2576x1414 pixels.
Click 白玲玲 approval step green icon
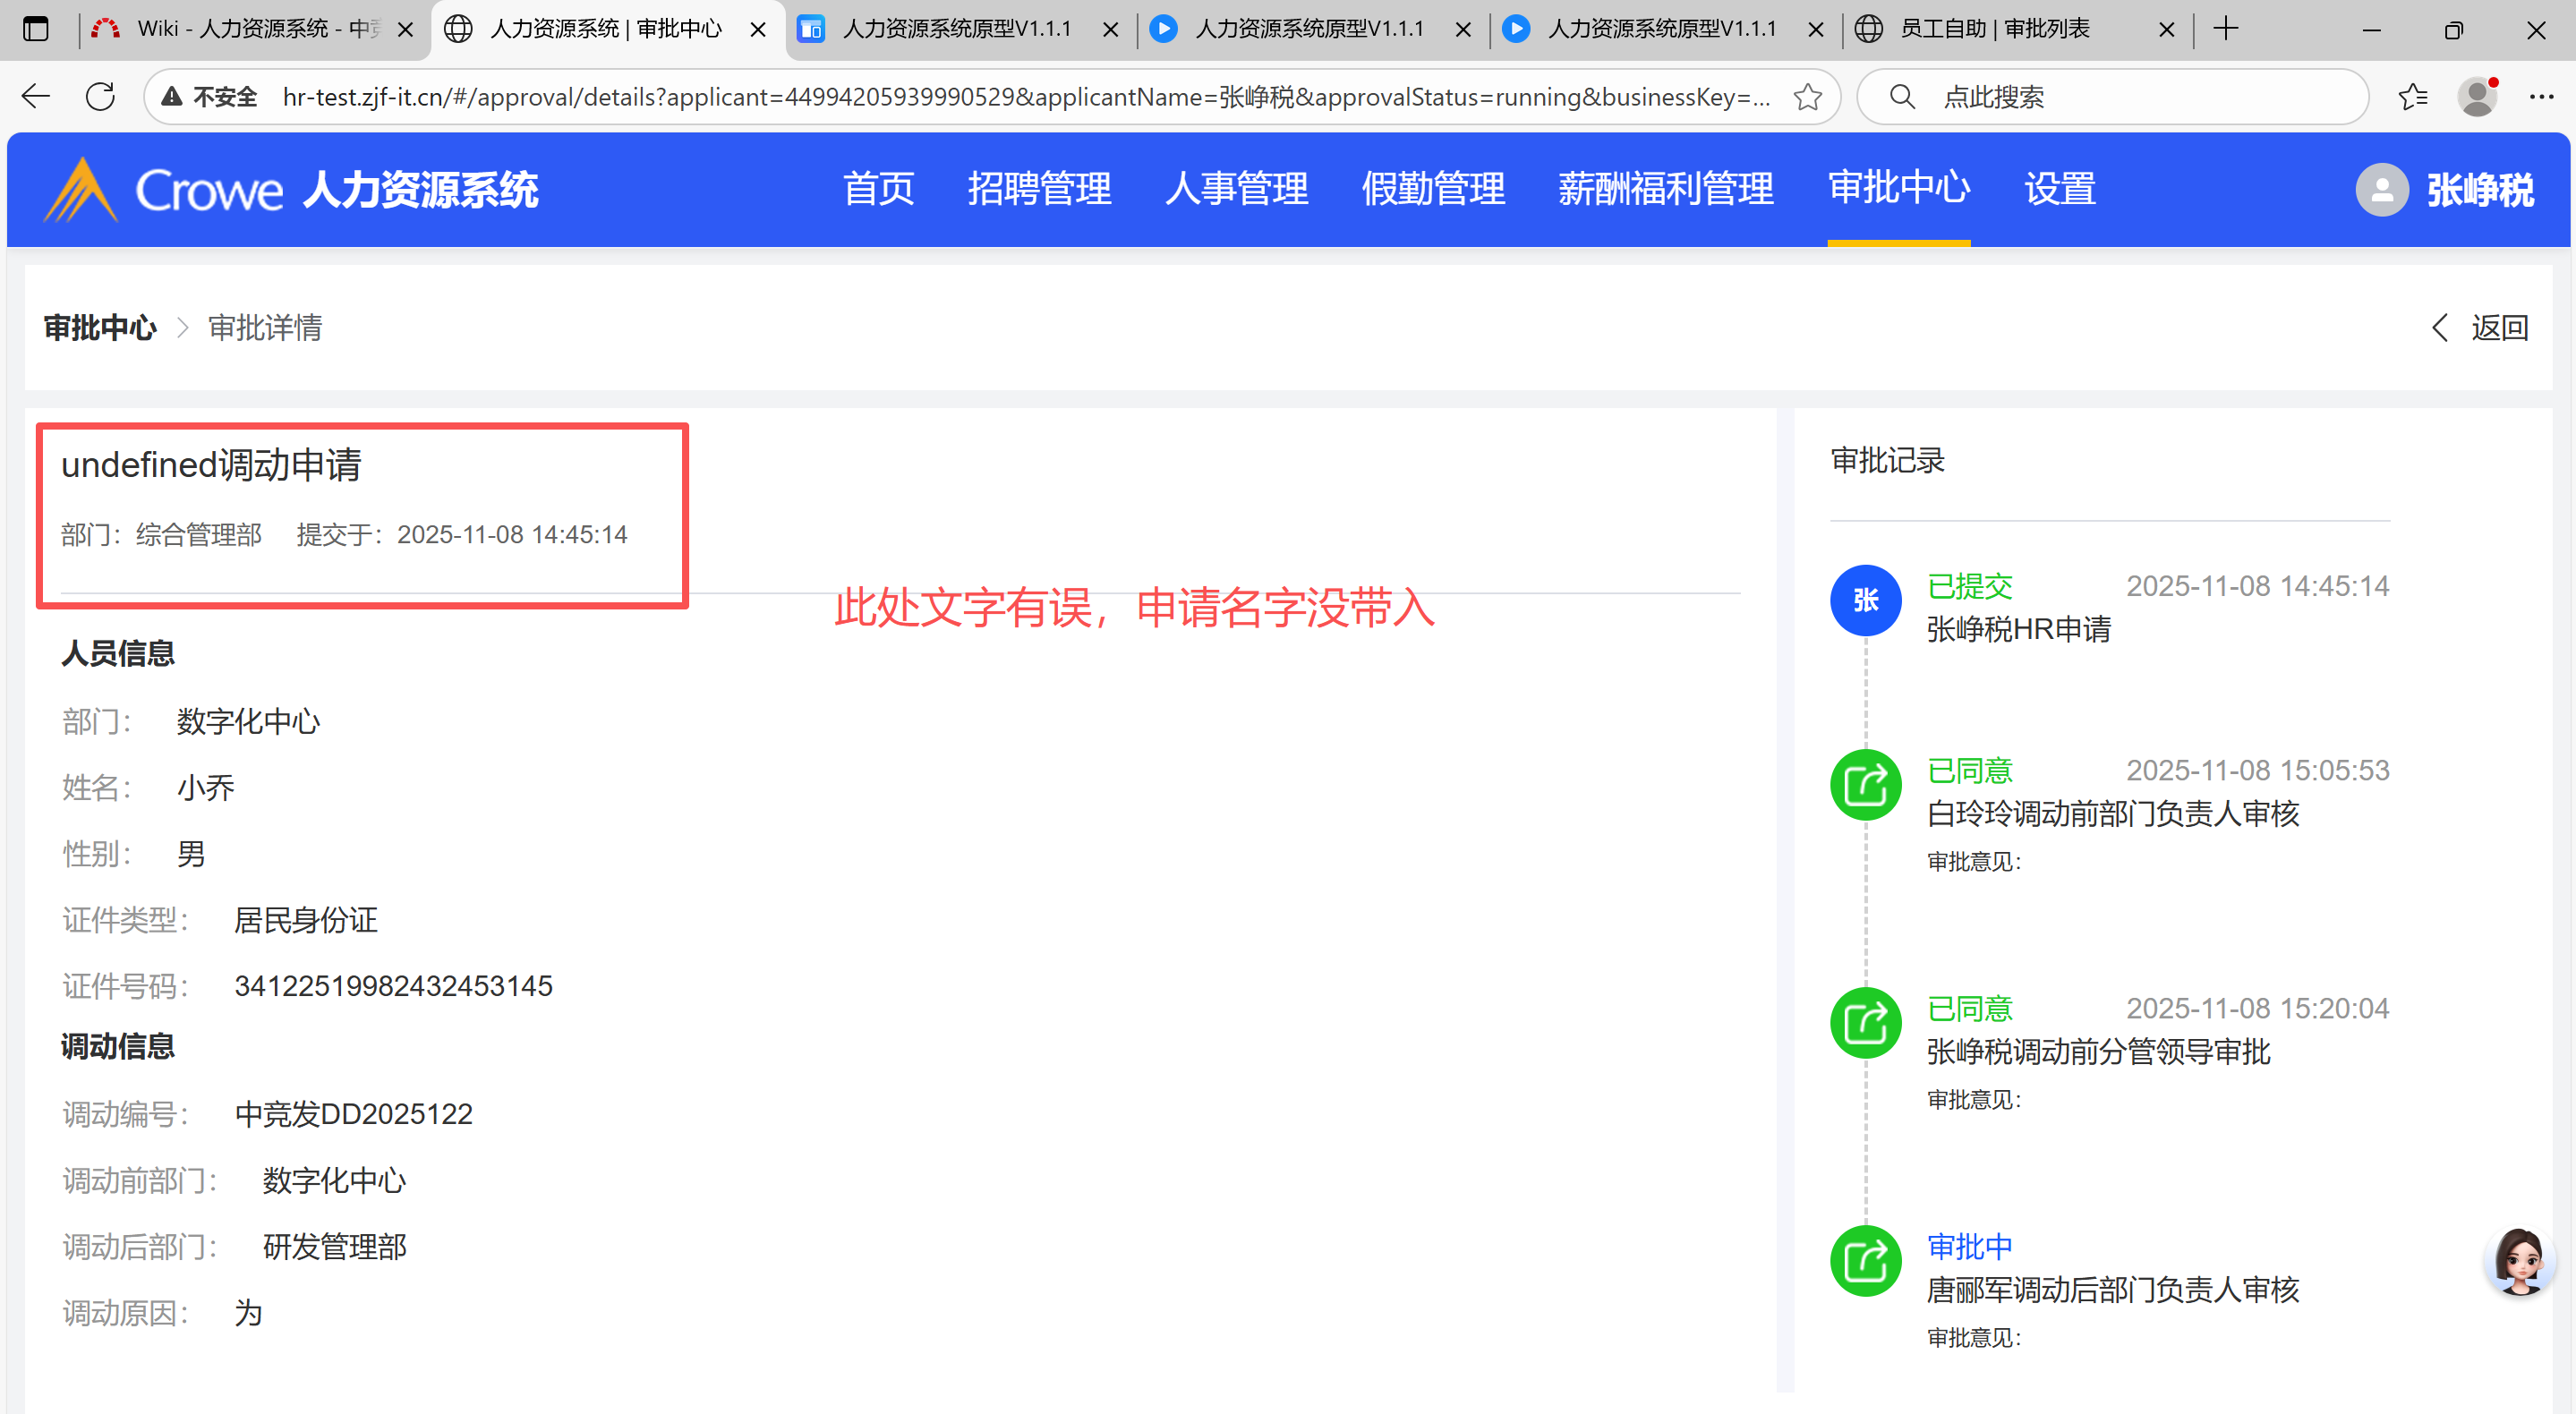pos(1865,785)
